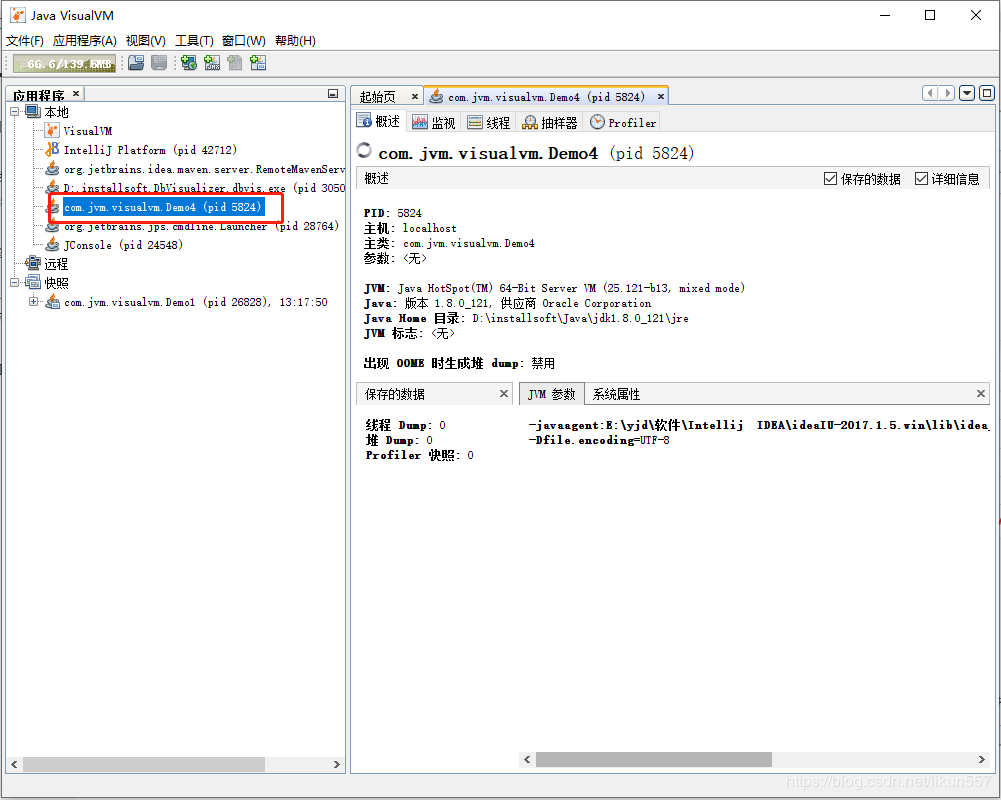Select org.jetbrains.idea.maven.server.RemoteMavenServer entry
The image size is (1001, 800).
(204, 169)
